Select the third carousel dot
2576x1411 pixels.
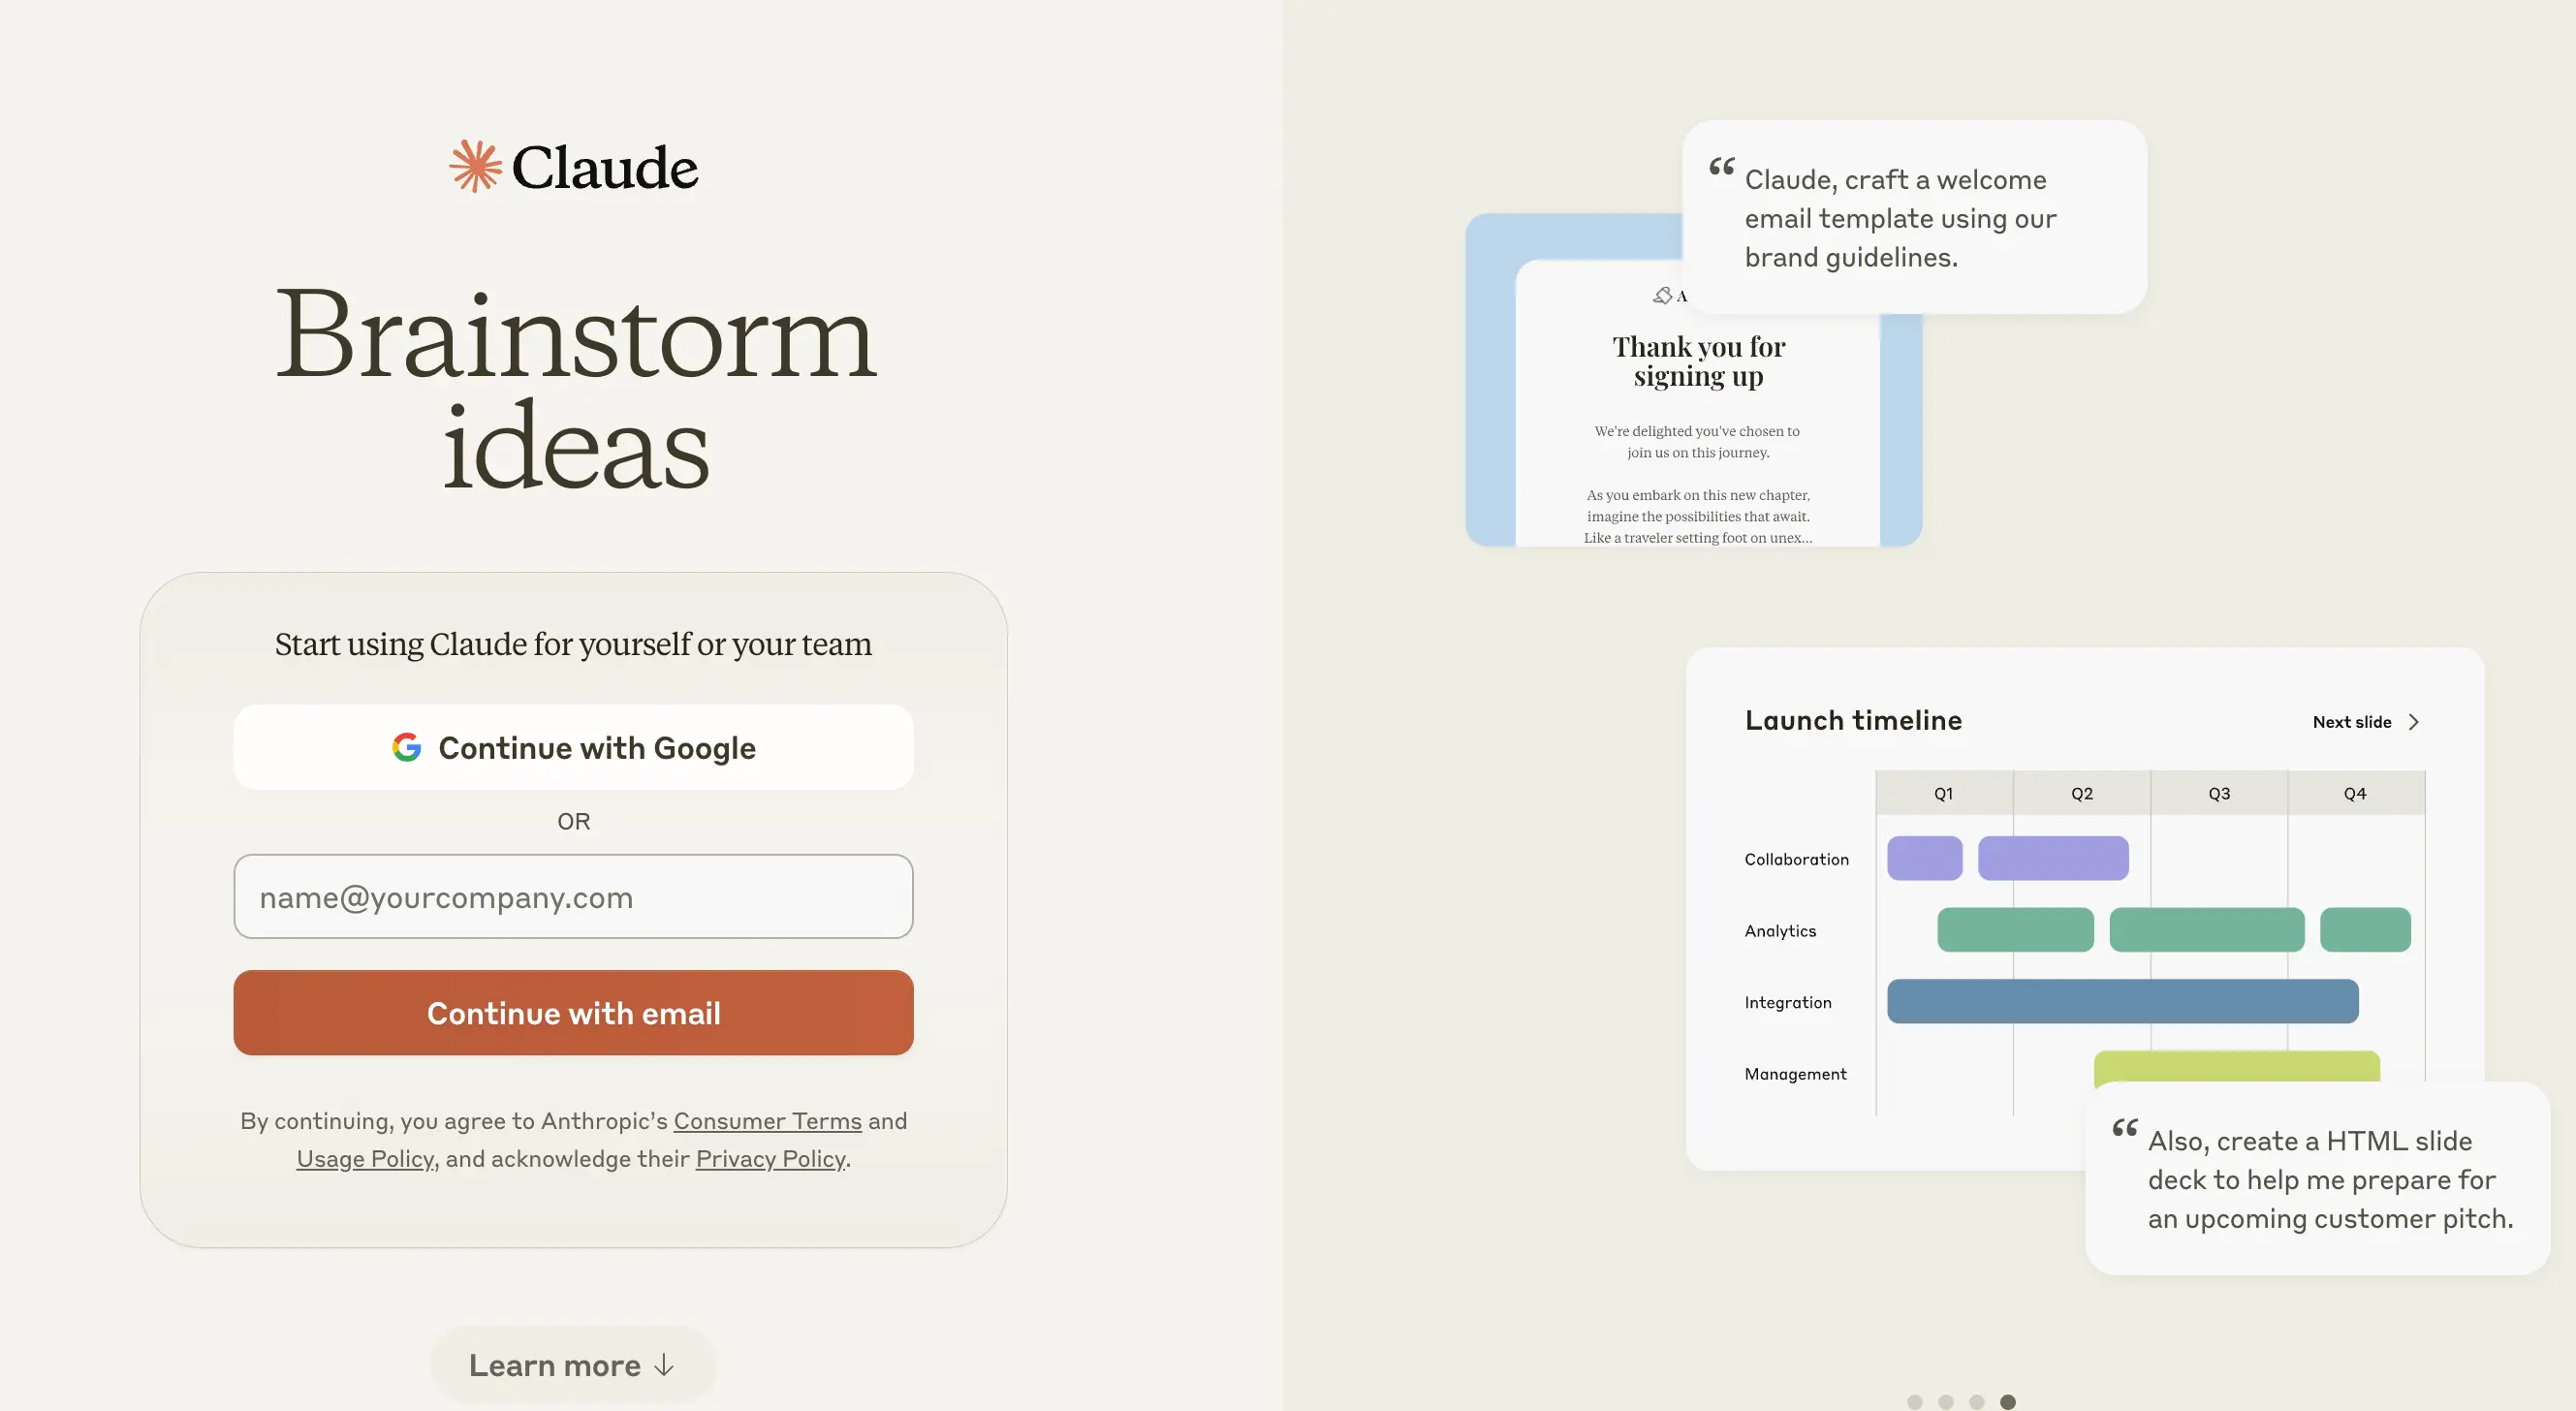(x=1976, y=1402)
